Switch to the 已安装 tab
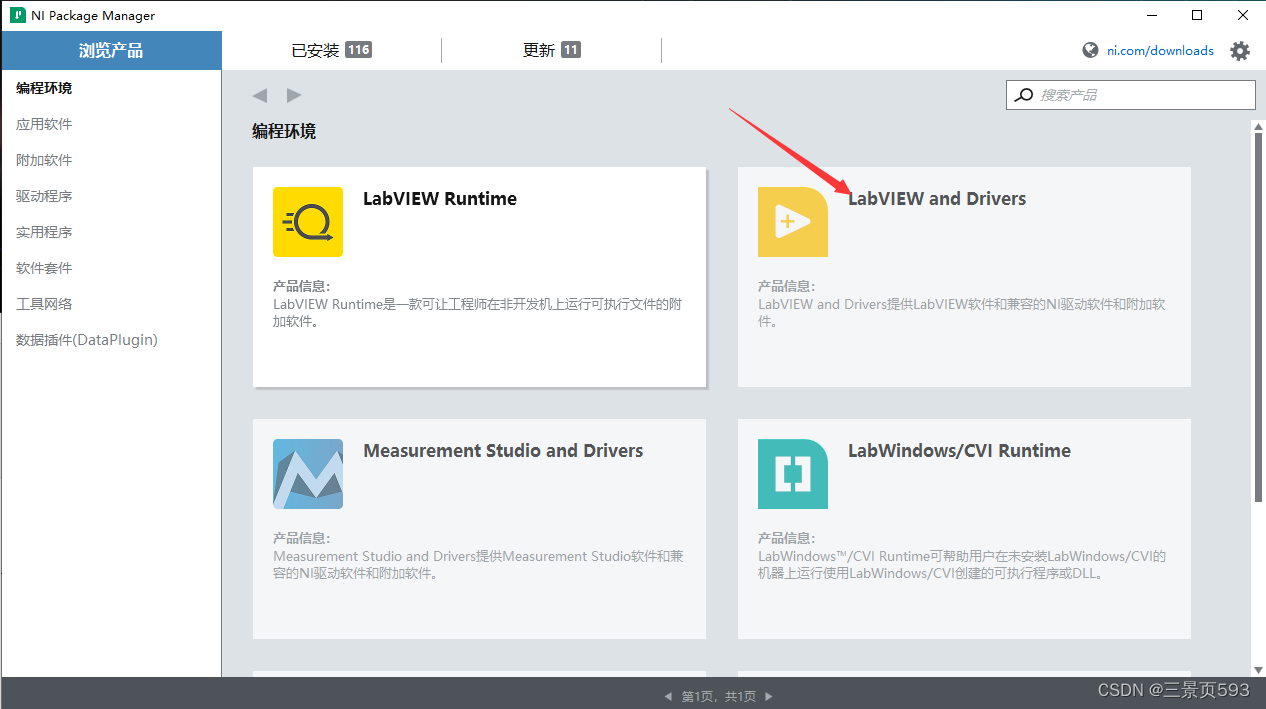The height and width of the screenshot is (709, 1266). (331, 50)
